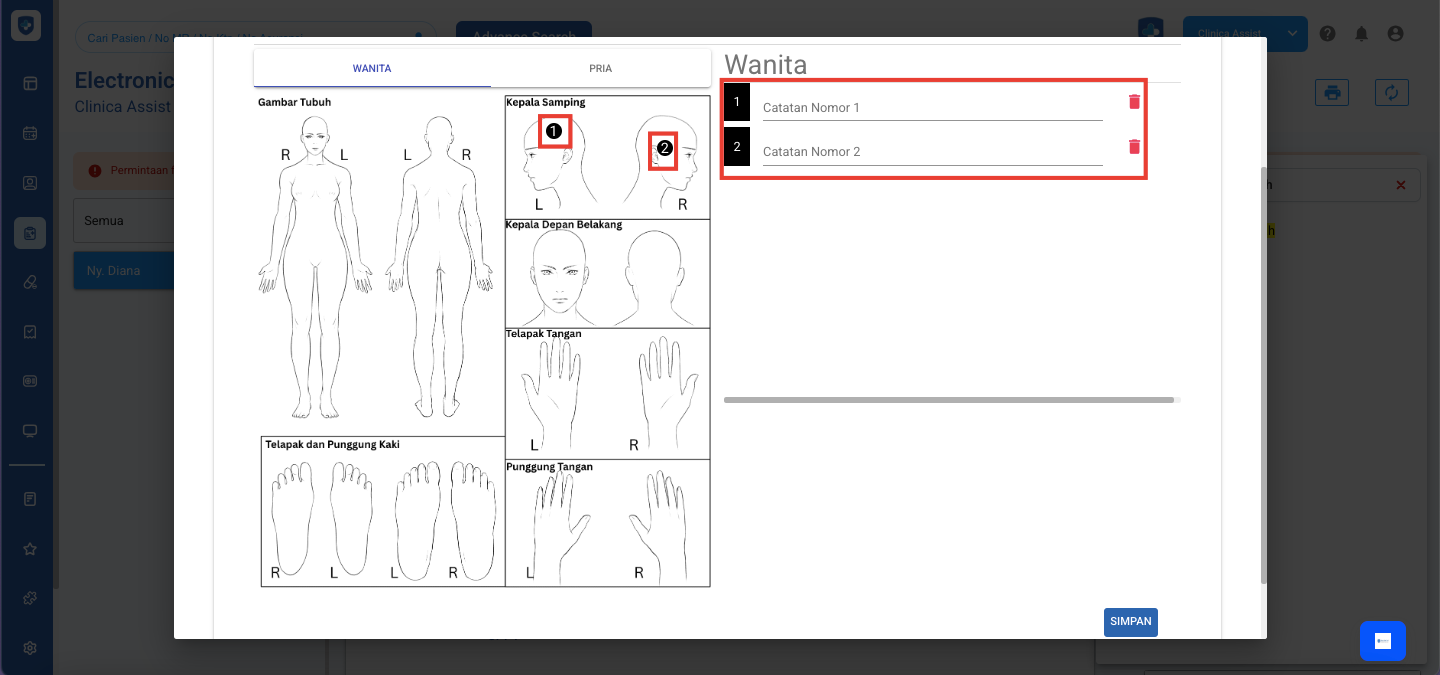
Task: Click the Kepala Depan Belakang front face
Action: pyautogui.click(x=558, y=277)
